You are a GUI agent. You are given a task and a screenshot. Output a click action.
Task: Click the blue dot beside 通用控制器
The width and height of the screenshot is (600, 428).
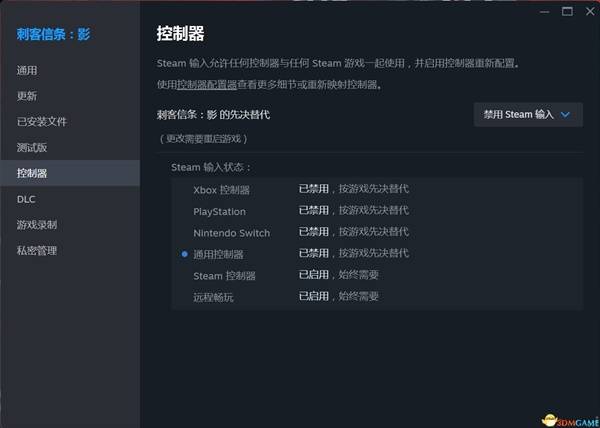[184, 254]
